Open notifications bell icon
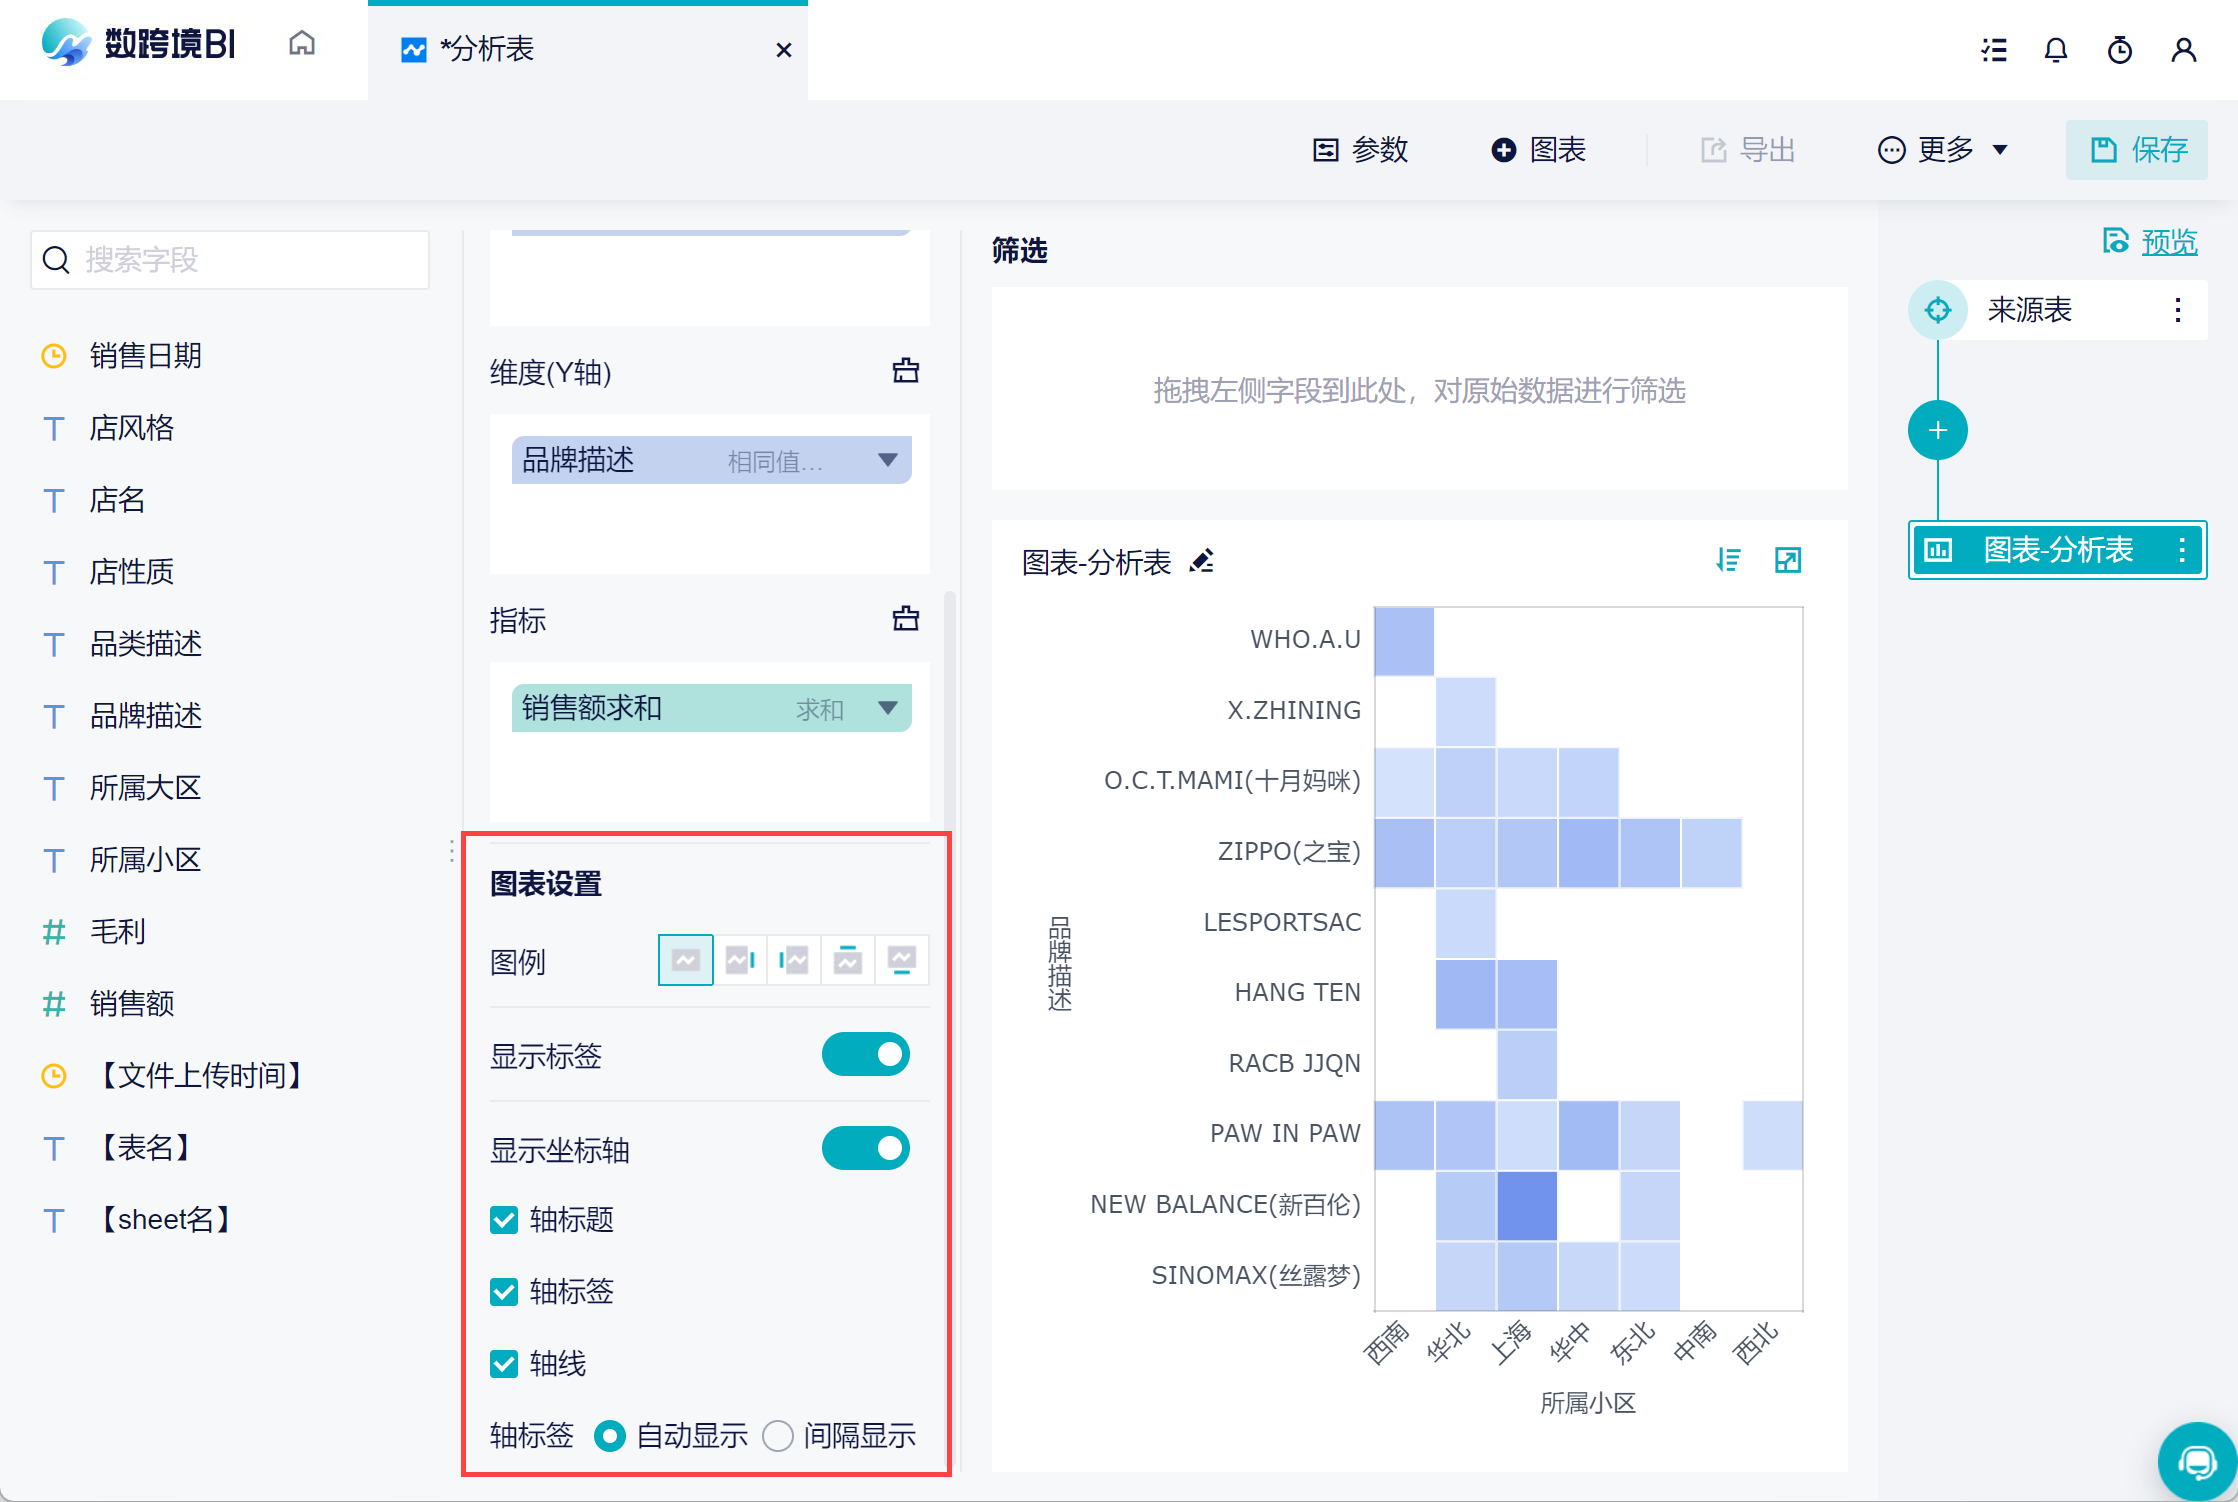Viewport: 2238px width, 1502px height. (x=2056, y=50)
